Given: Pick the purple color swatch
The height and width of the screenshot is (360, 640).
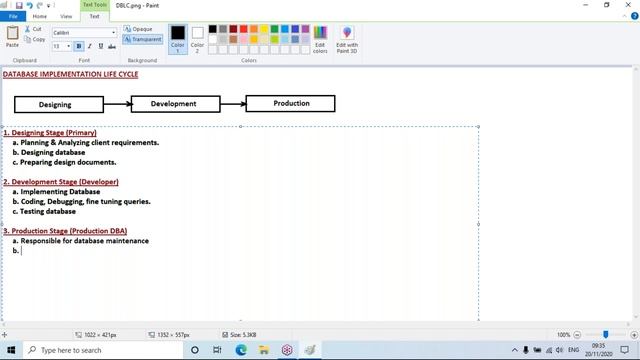Looking at the screenshot, I should tap(305, 29).
